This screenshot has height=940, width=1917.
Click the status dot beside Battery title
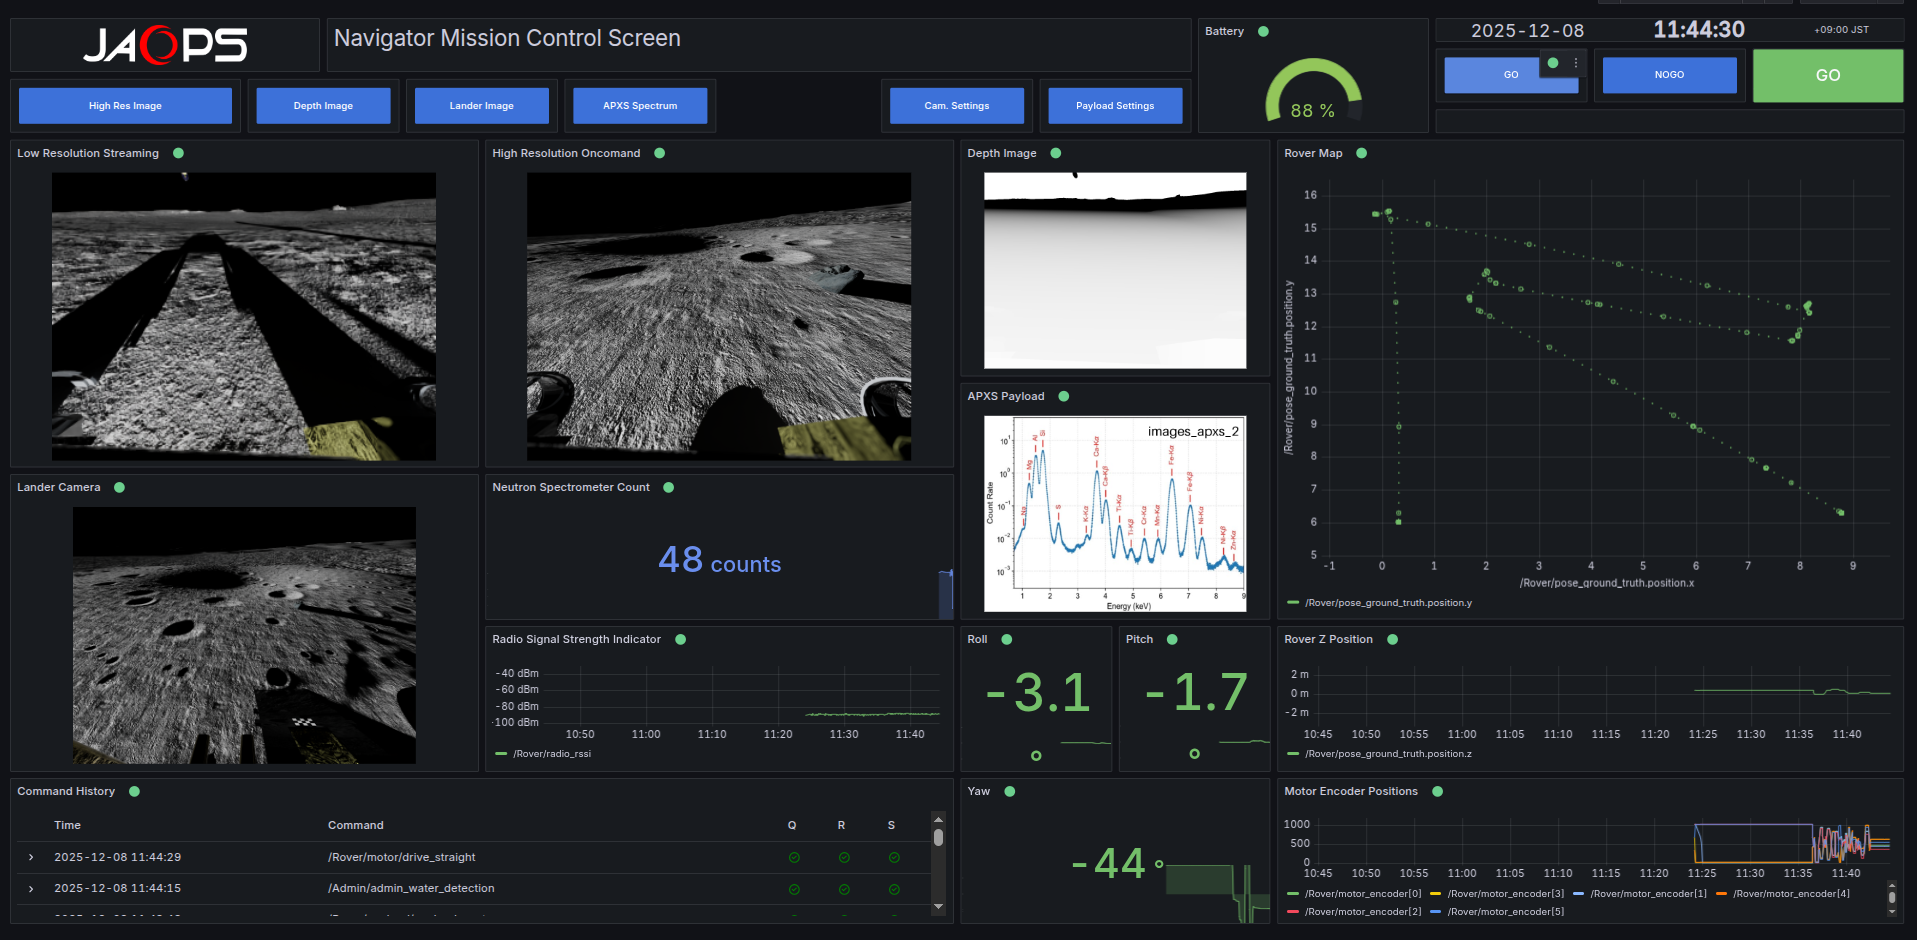pyautogui.click(x=1263, y=31)
